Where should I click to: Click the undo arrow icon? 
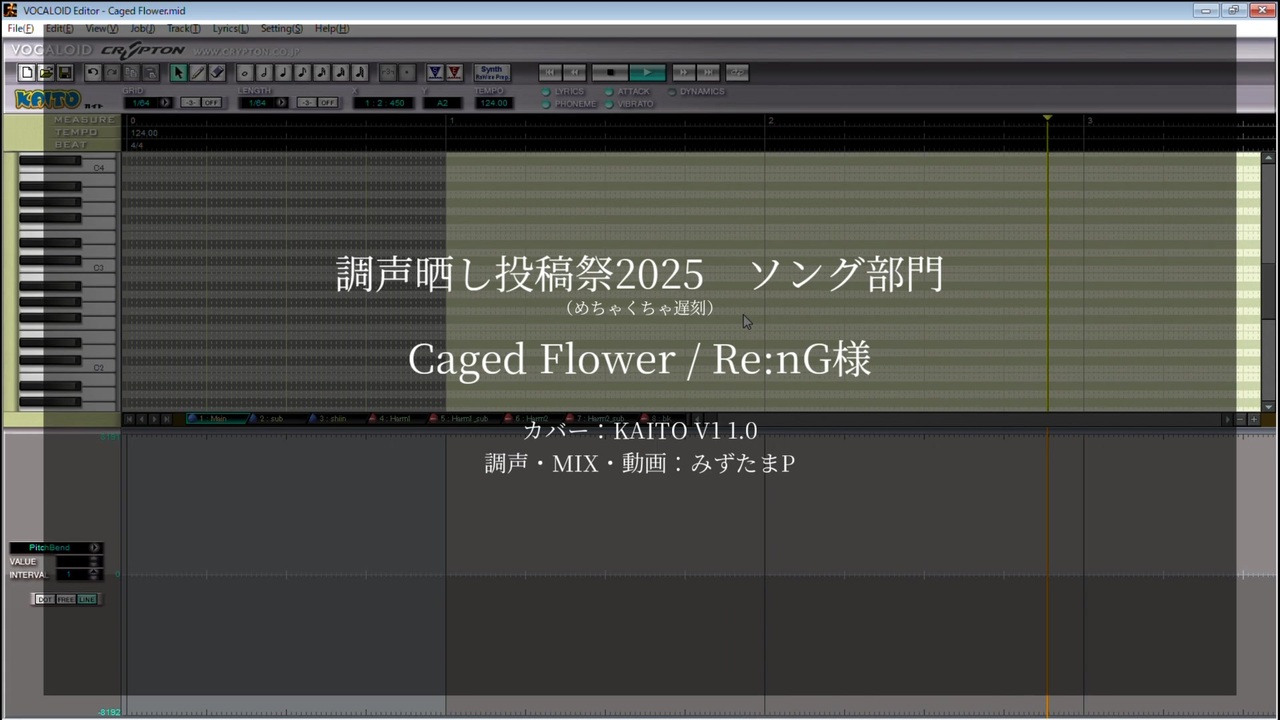click(93, 72)
